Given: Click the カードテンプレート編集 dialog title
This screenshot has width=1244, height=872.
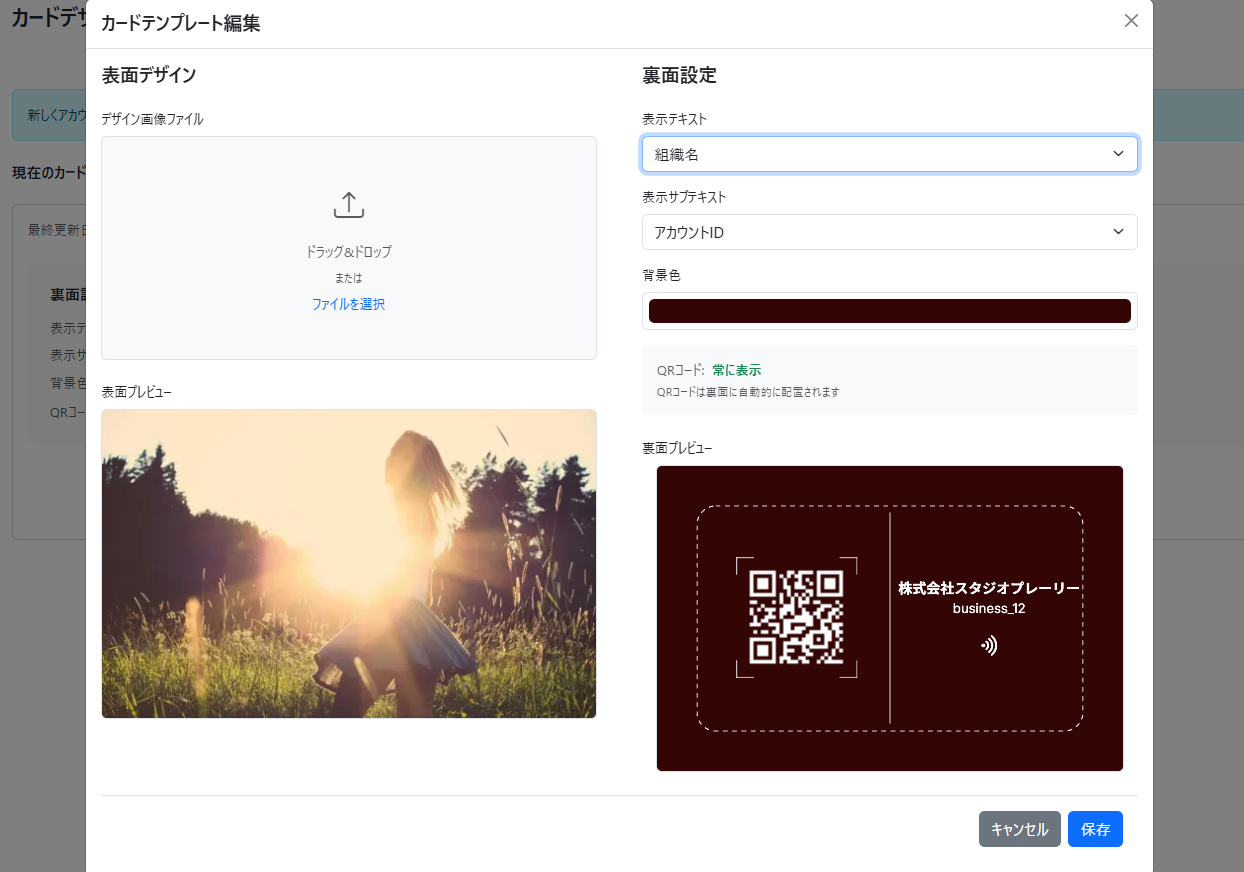Looking at the screenshot, I should pyautogui.click(x=181, y=23).
